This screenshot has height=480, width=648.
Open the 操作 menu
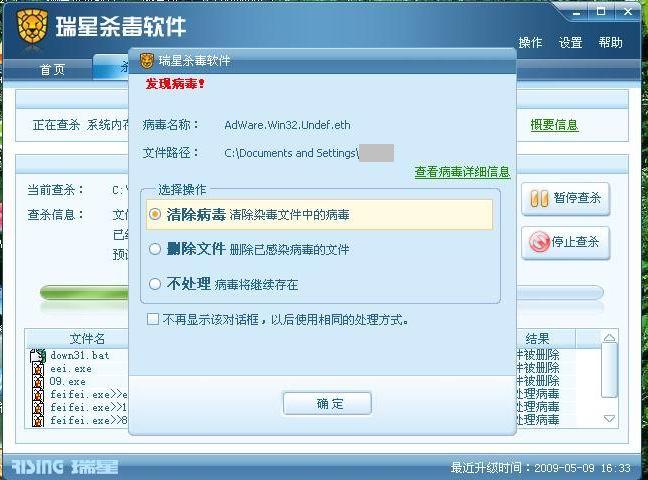530,42
